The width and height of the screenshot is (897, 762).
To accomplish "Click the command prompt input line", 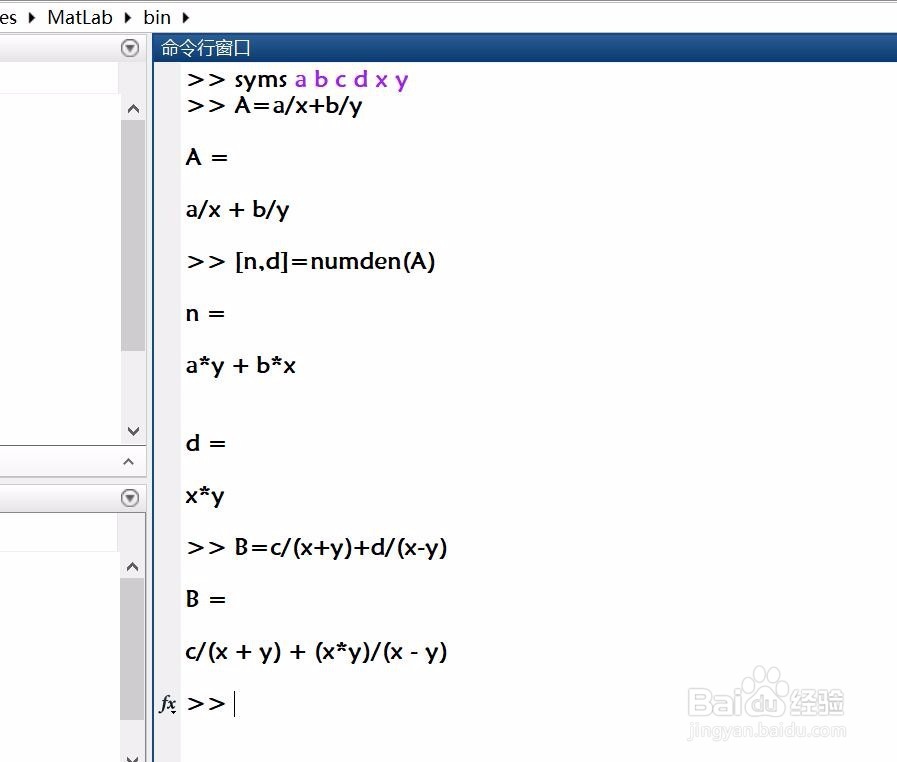I will click(538, 704).
